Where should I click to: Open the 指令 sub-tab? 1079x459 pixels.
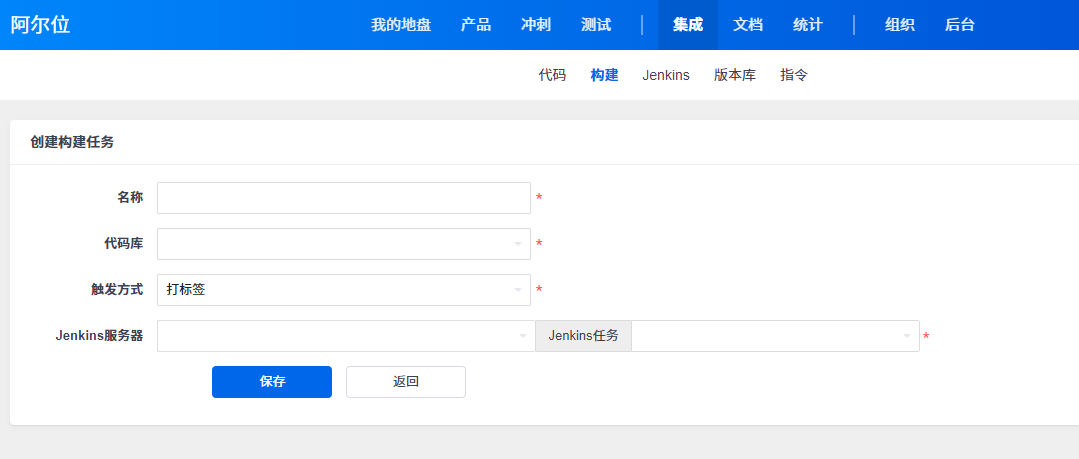[x=794, y=75]
